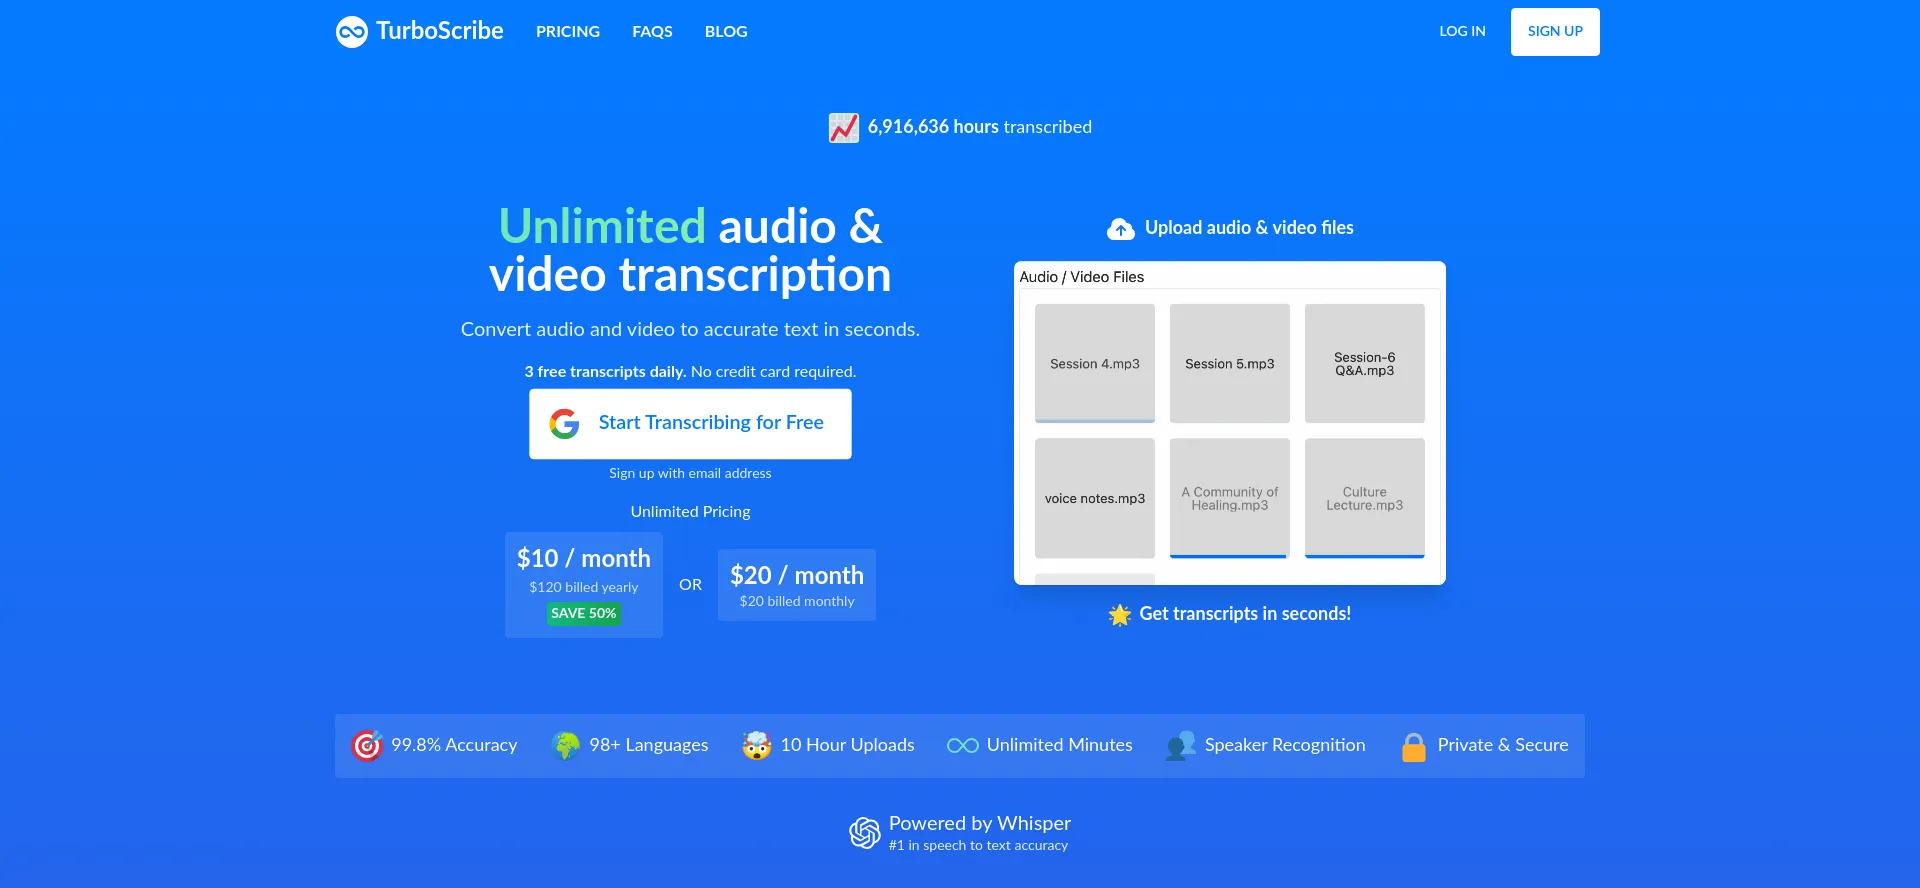Click the 10 Hour Uploads label
The width and height of the screenshot is (1920, 888).
[x=848, y=745]
